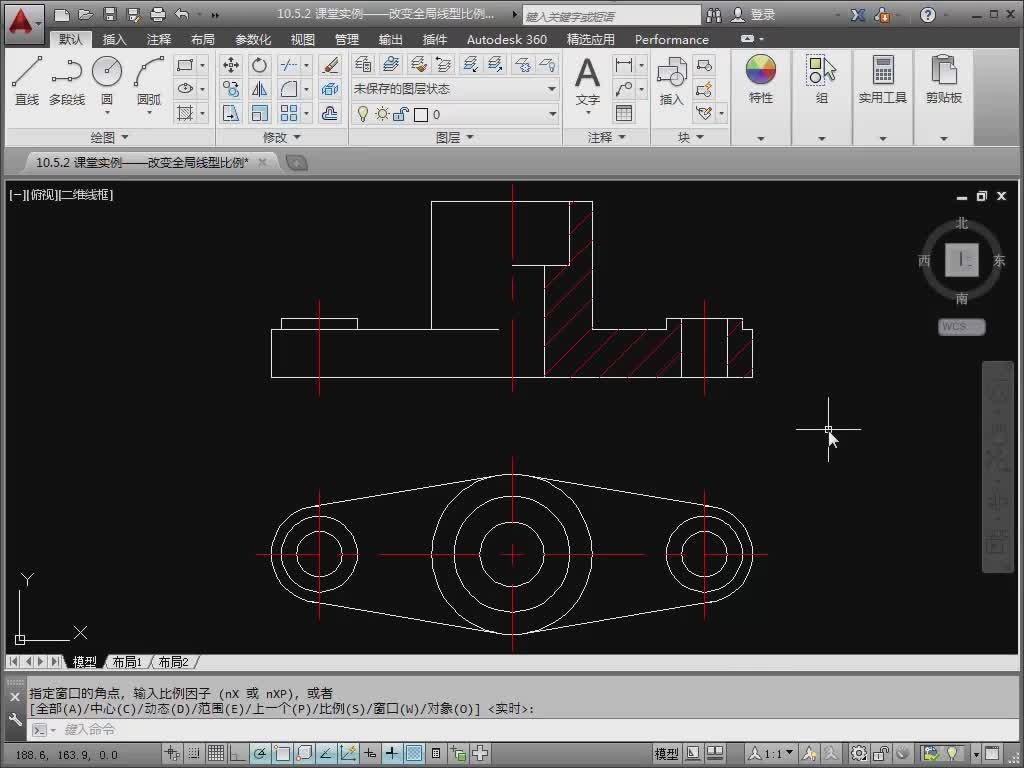Open the Rectangle tool dropdown arrow

tap(202, 65)
